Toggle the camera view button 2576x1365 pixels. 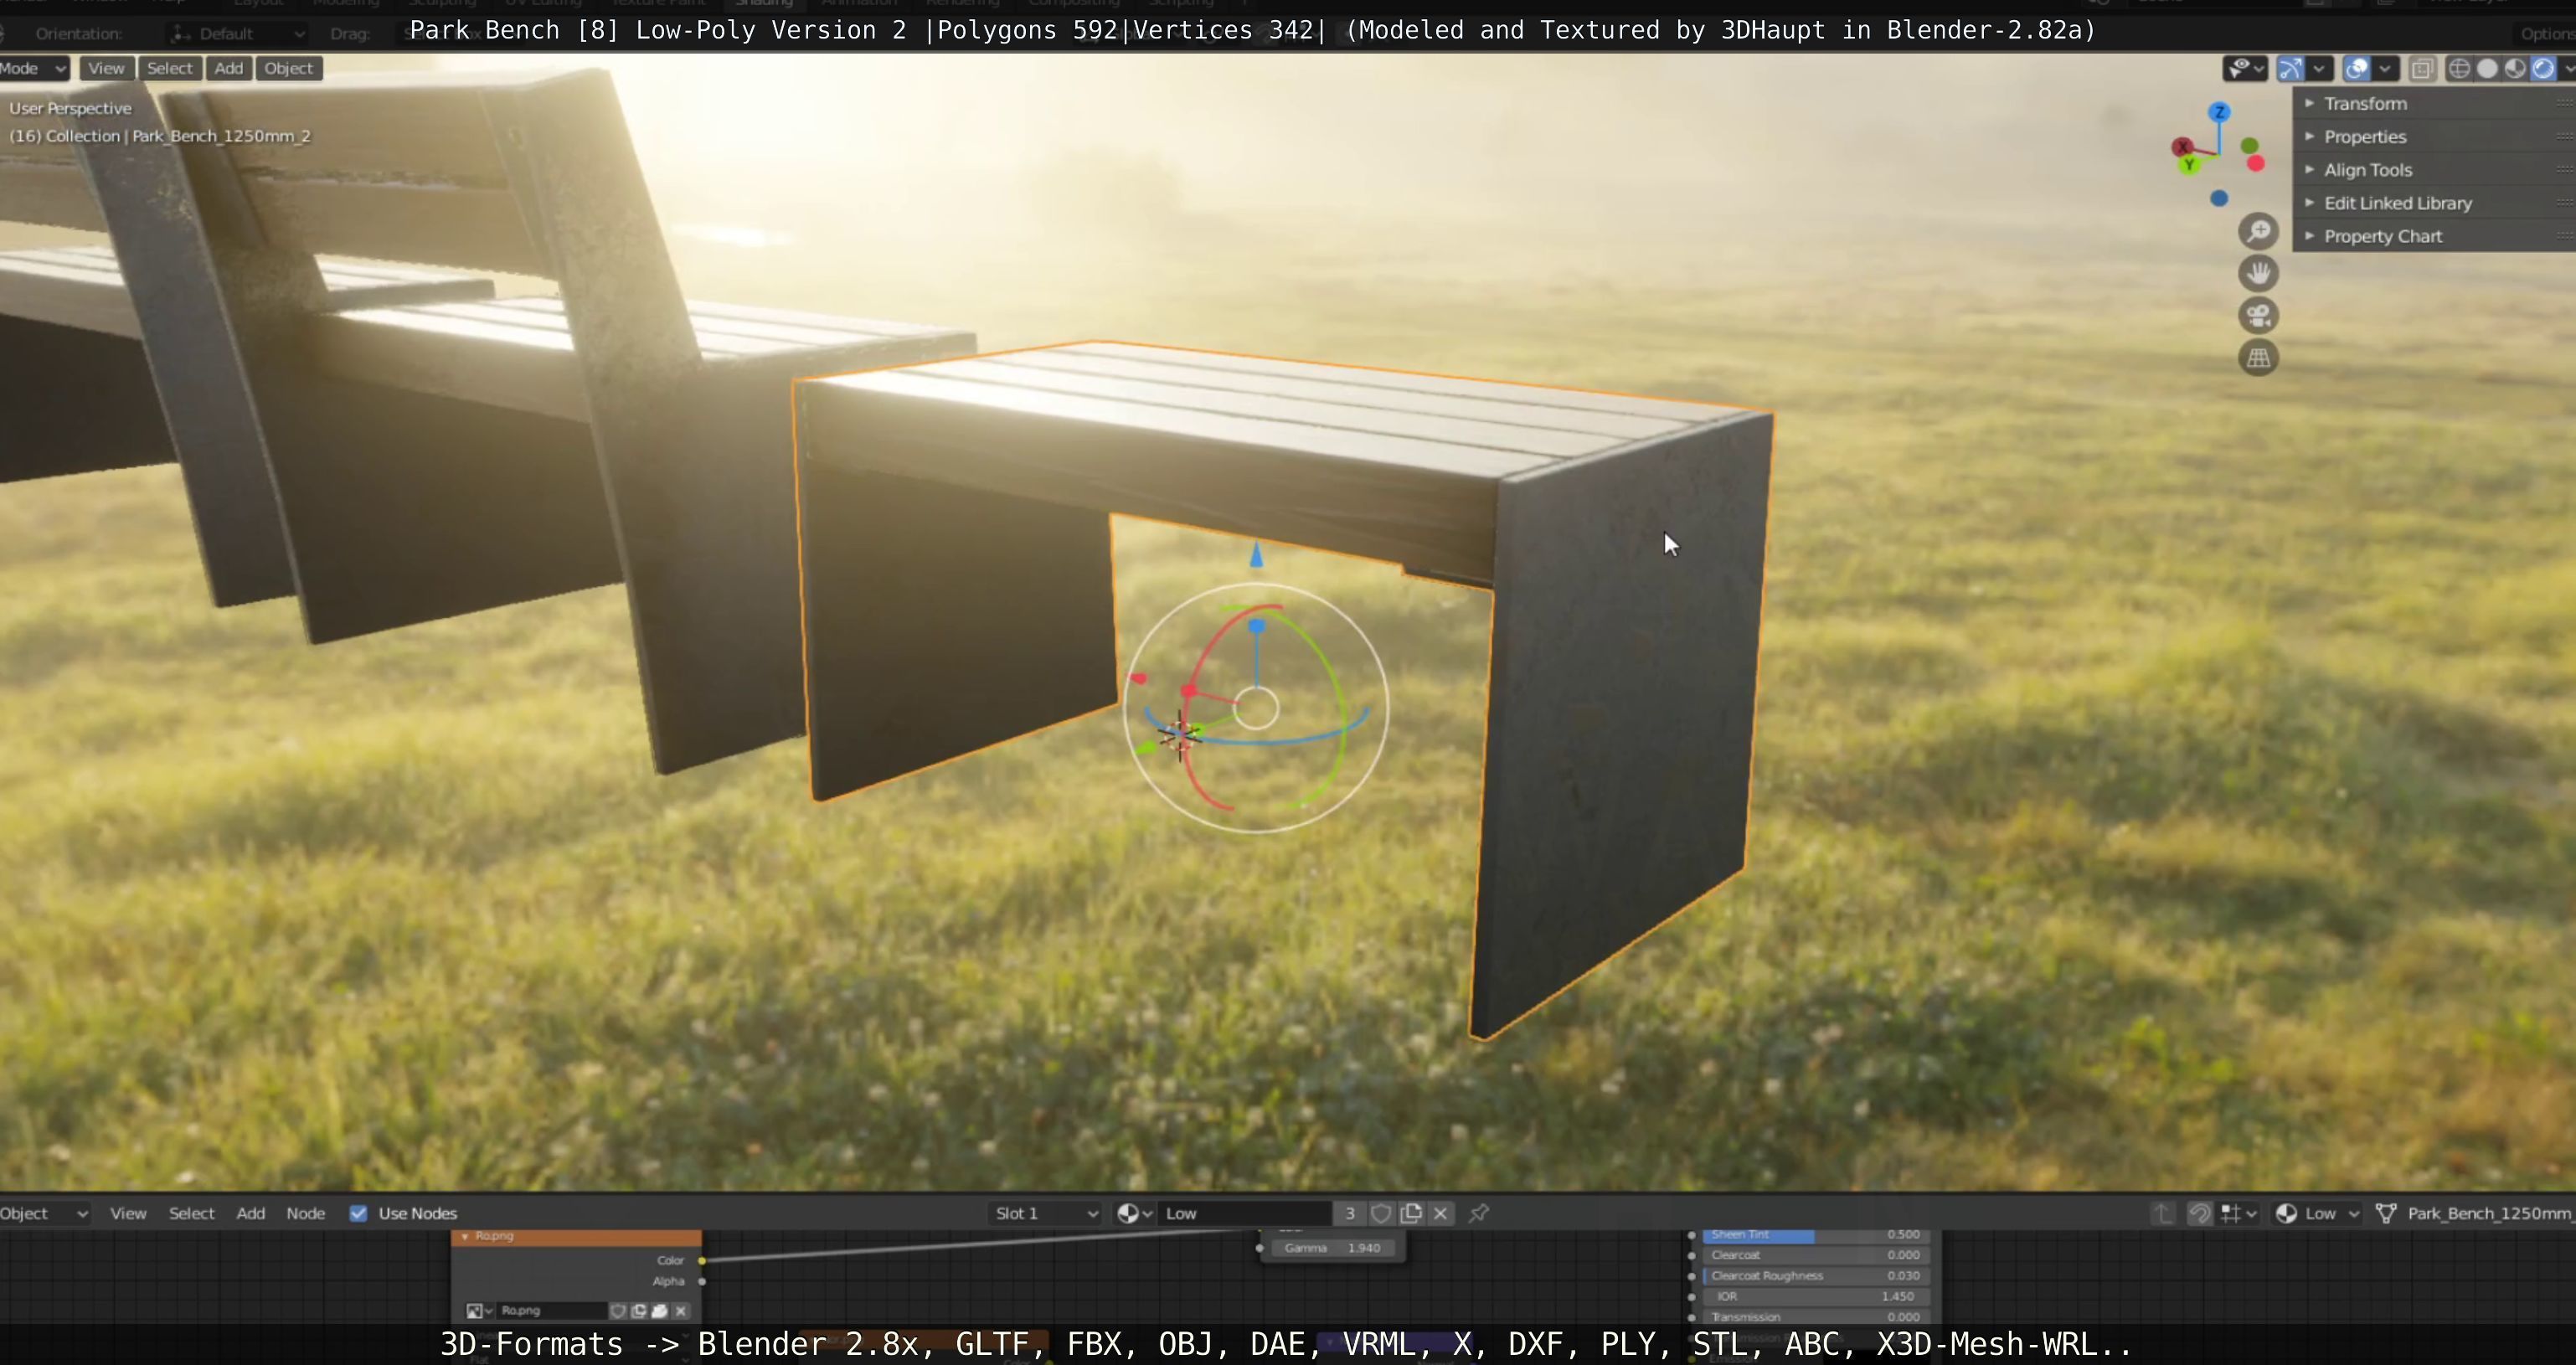[2258, 316]
